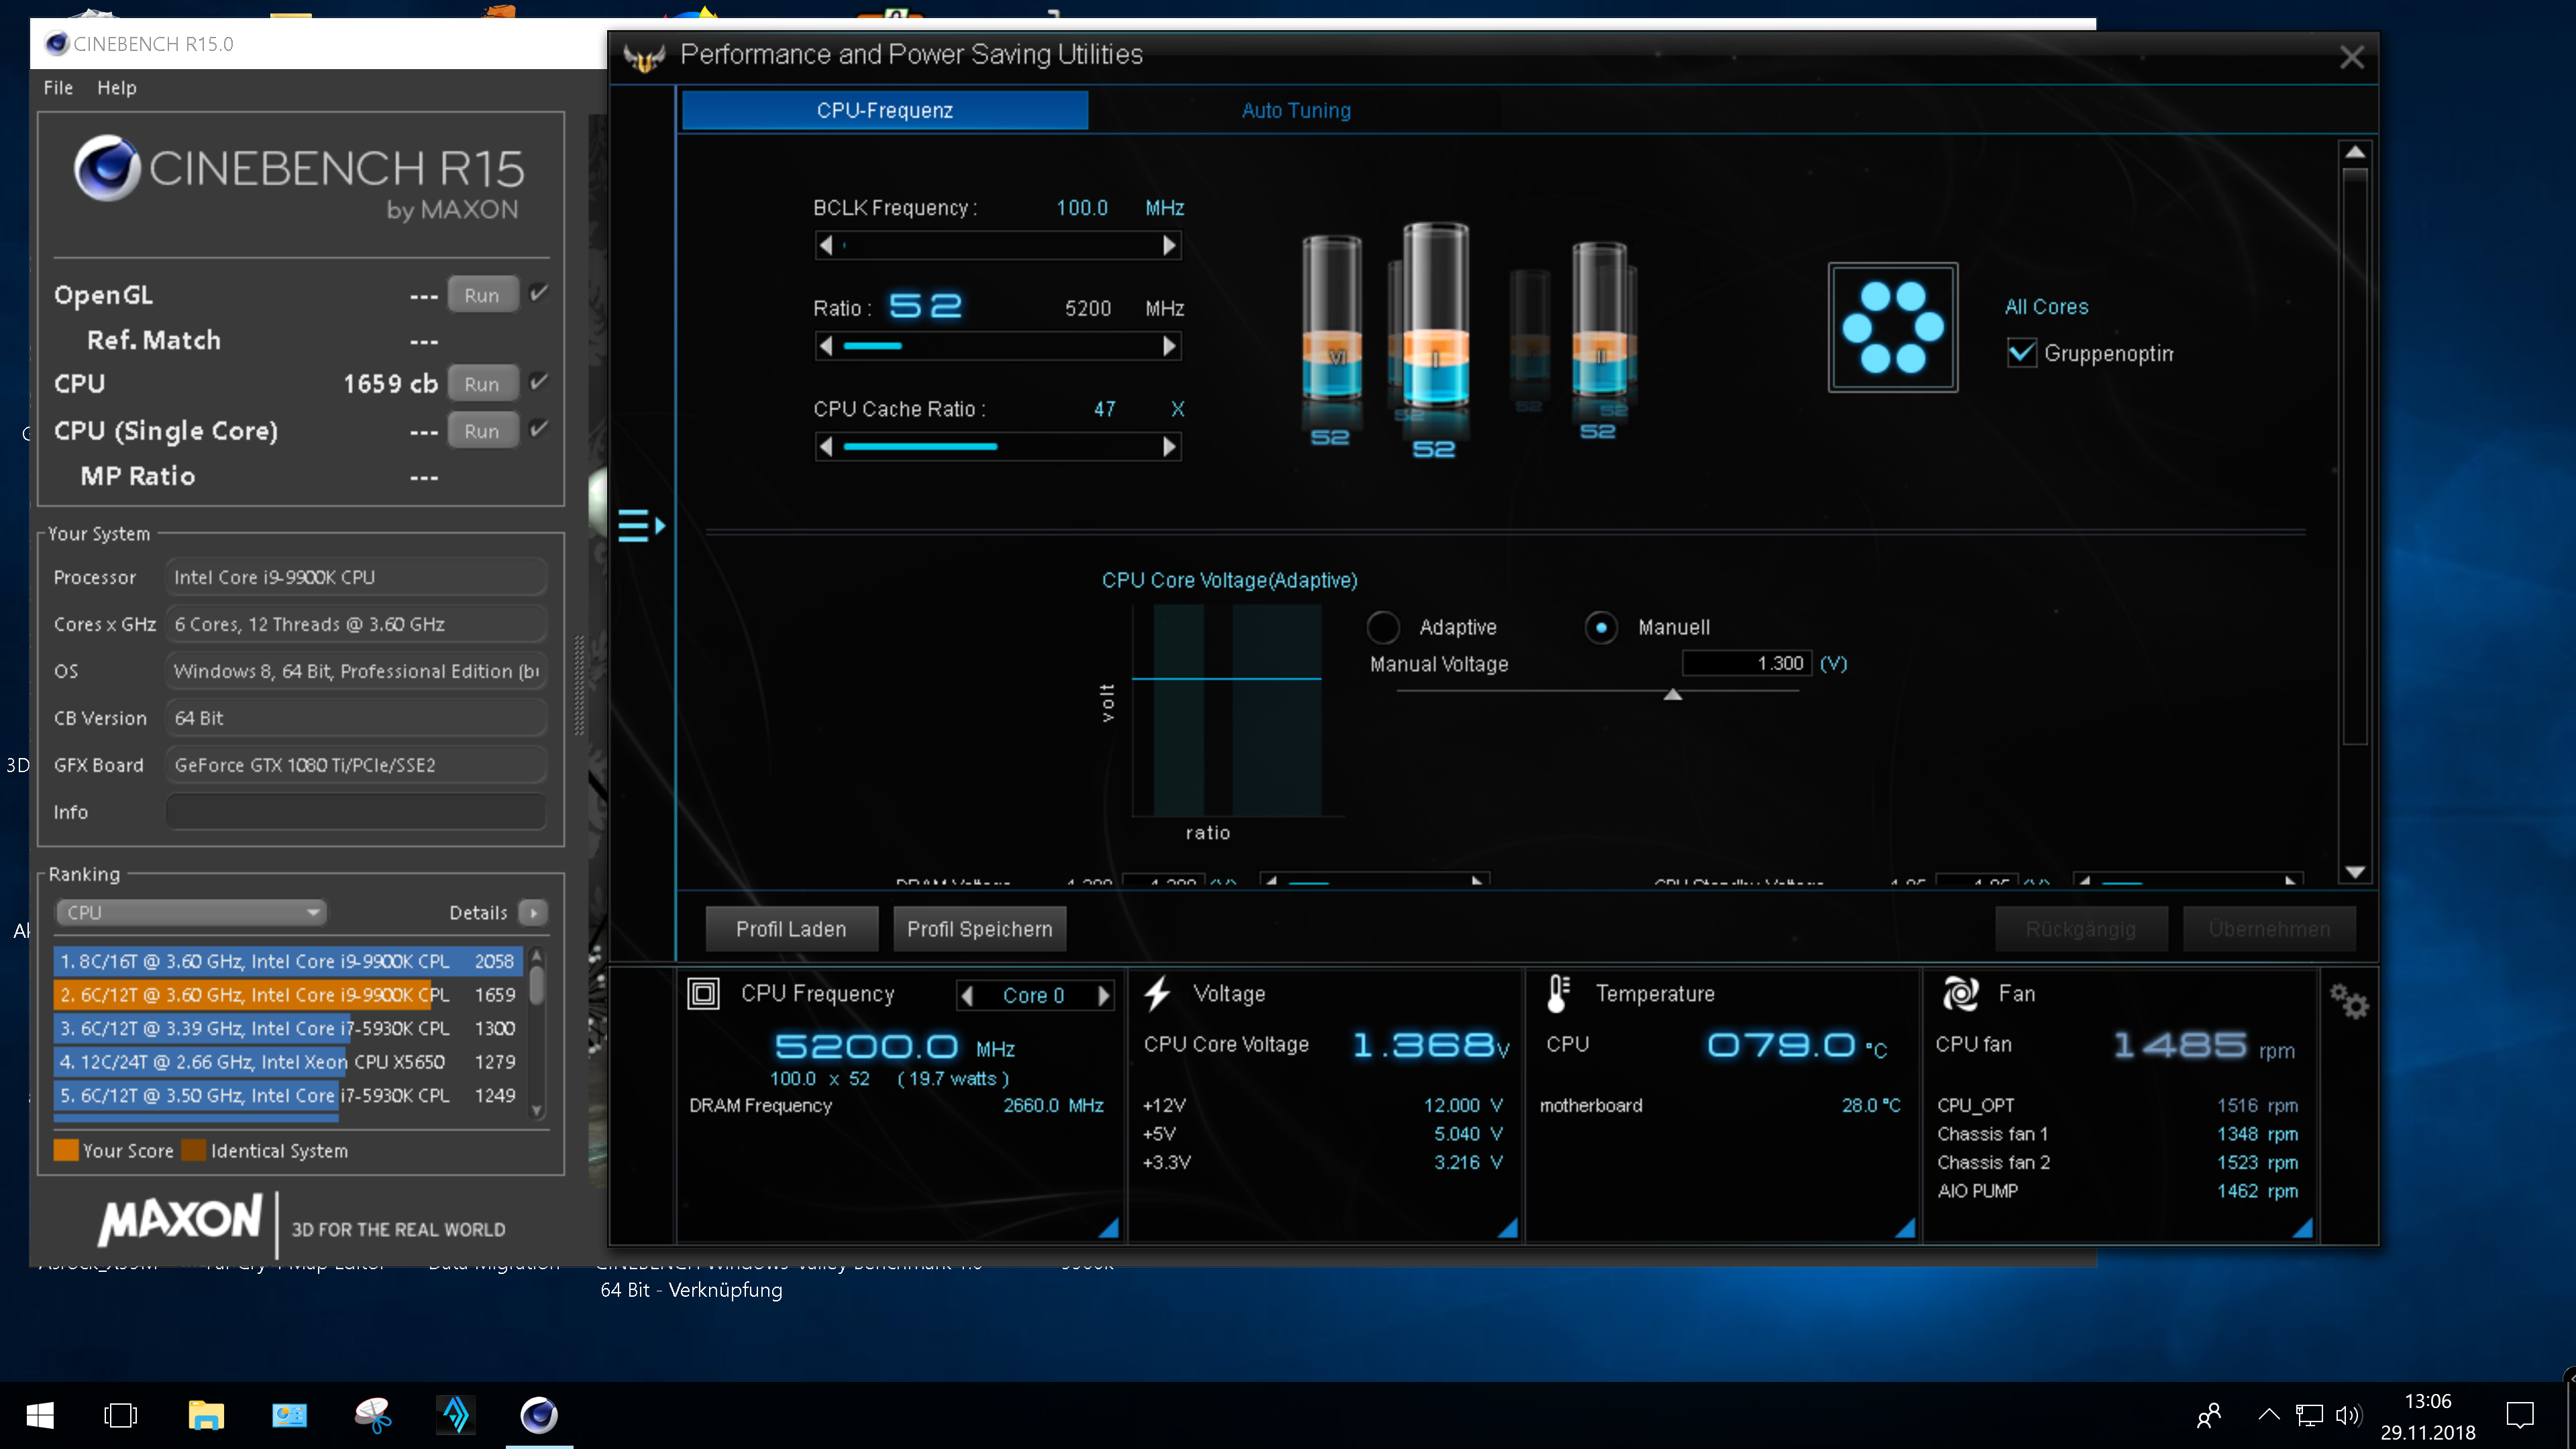Image resolution: width=2576 pixels, height=1449 pixels.
Task: Click the CPU Cache Ratio slider track
Action: coord(998,446)
